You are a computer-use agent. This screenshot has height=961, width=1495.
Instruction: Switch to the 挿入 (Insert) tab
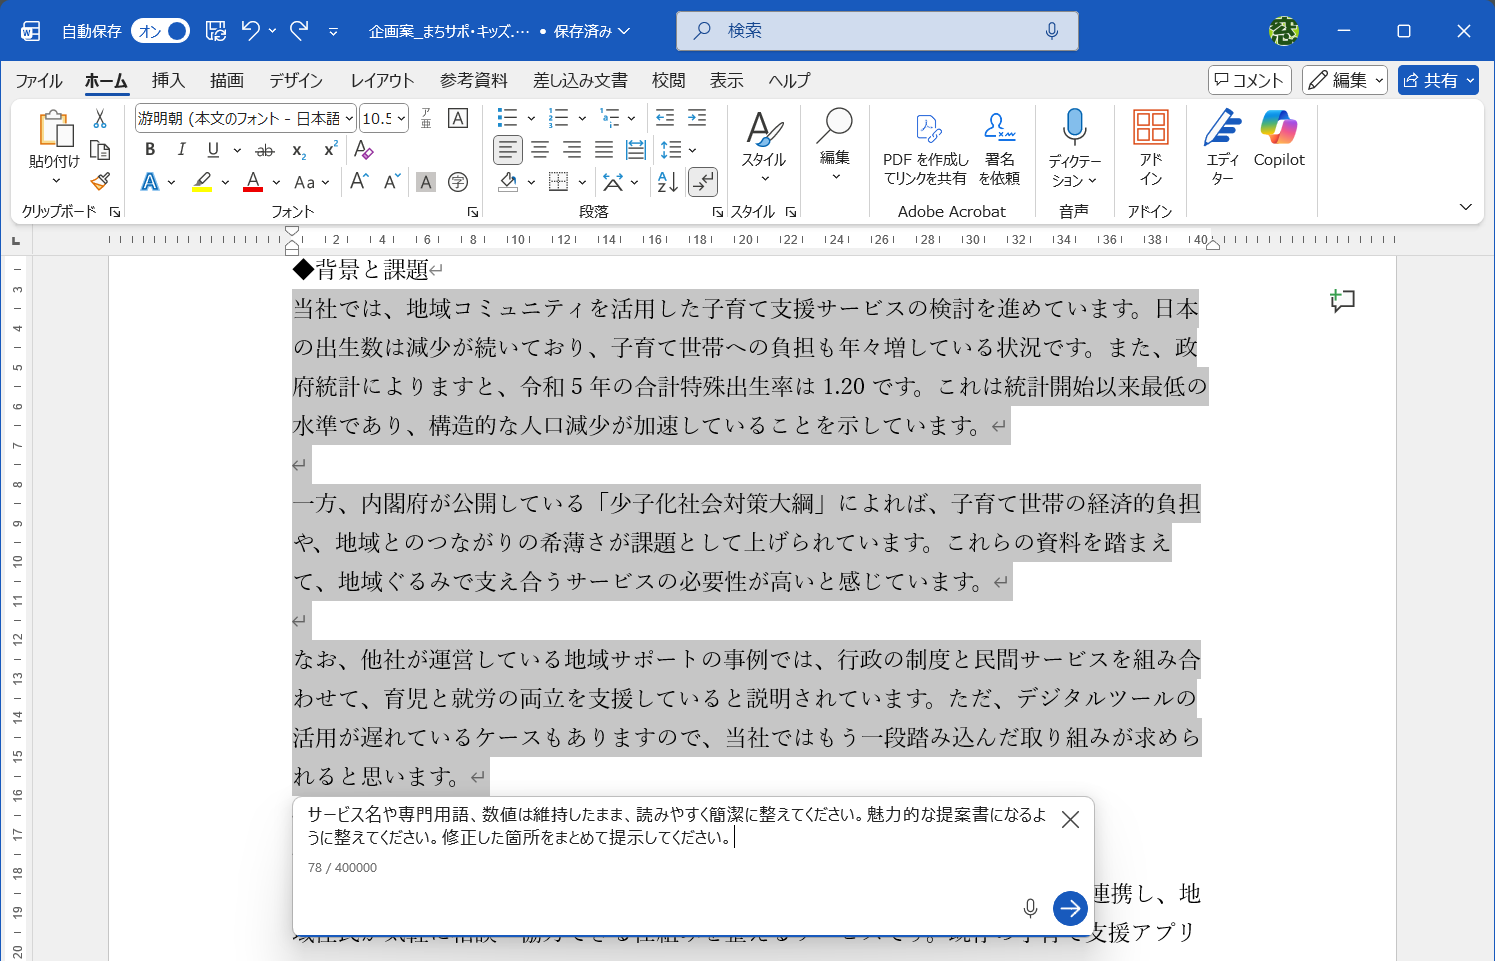168,80
